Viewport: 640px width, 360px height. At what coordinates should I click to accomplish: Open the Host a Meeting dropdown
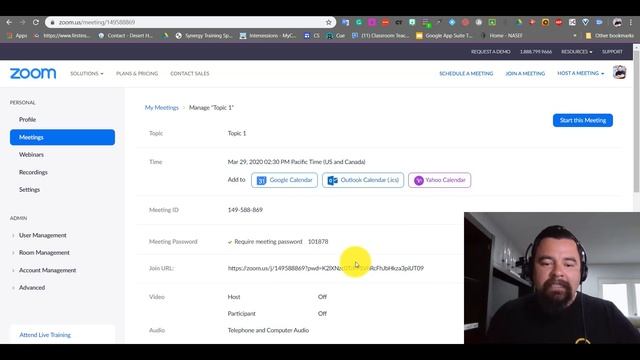point(580,73)
